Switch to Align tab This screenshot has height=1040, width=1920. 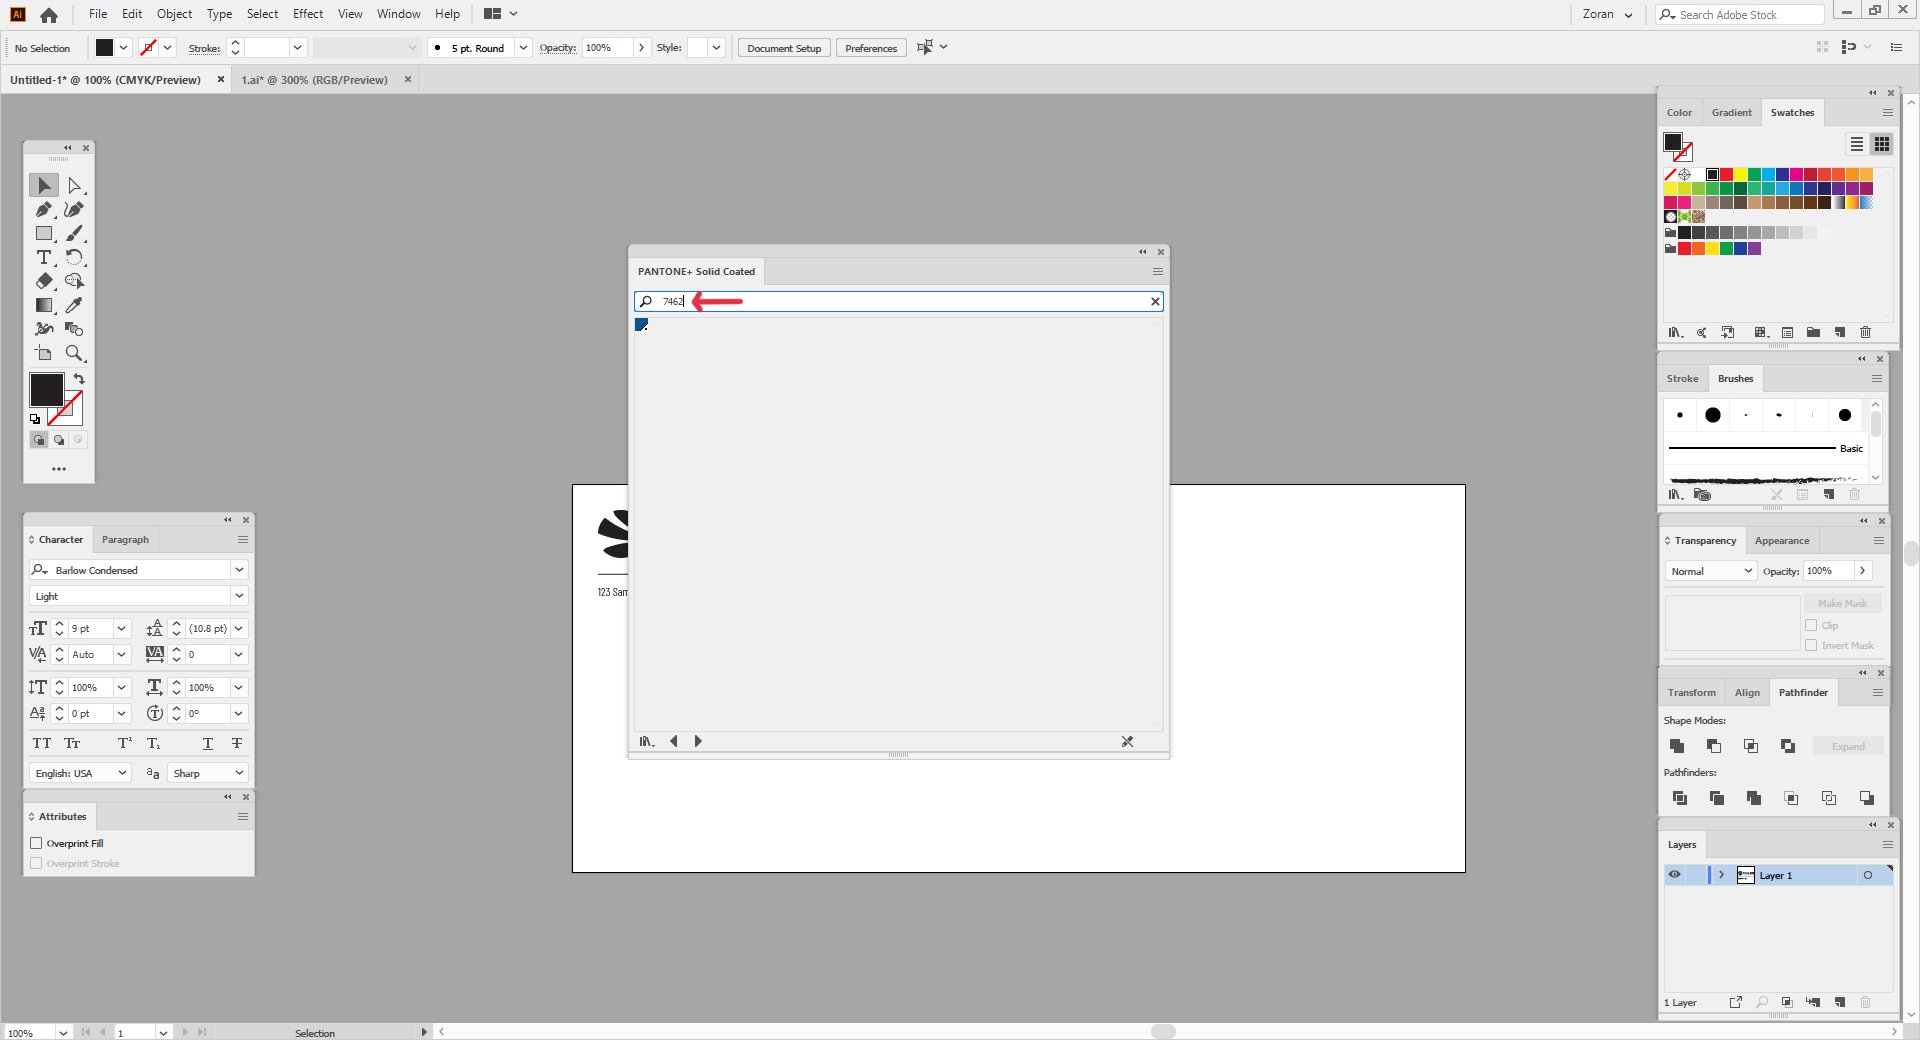[1747, 692]
